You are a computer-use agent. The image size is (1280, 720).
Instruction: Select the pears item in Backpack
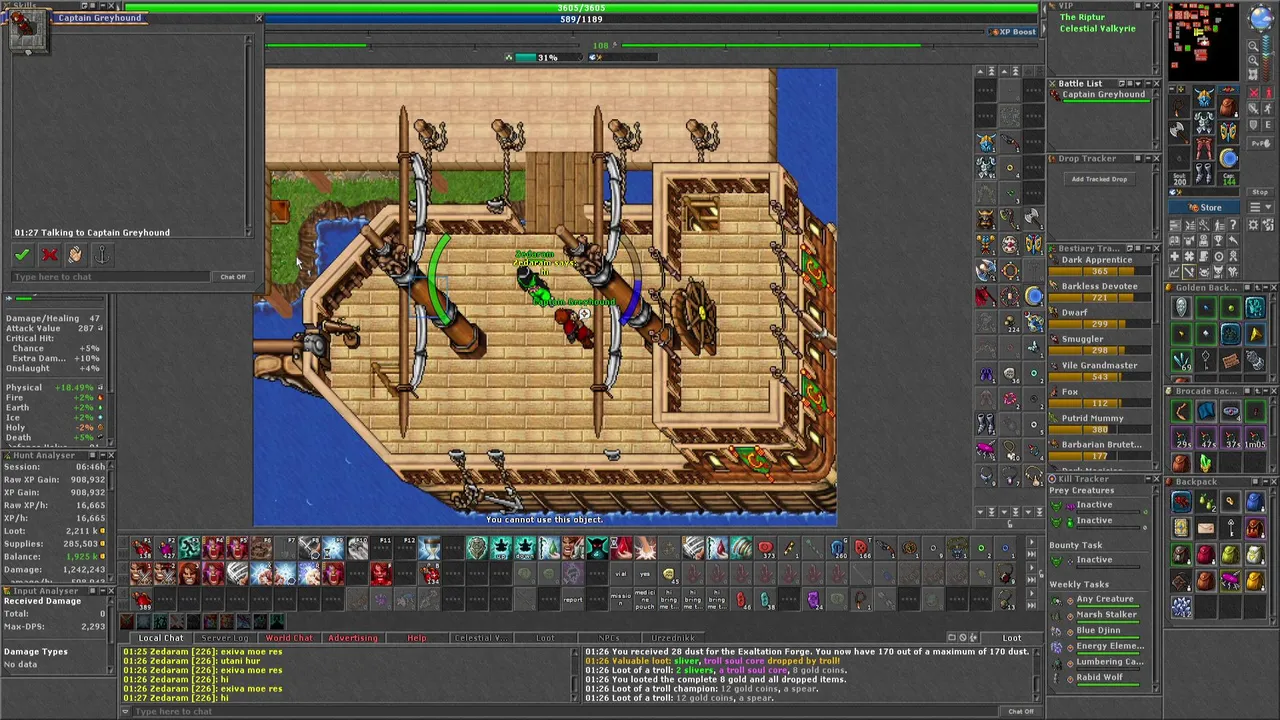pos(1206,502)
